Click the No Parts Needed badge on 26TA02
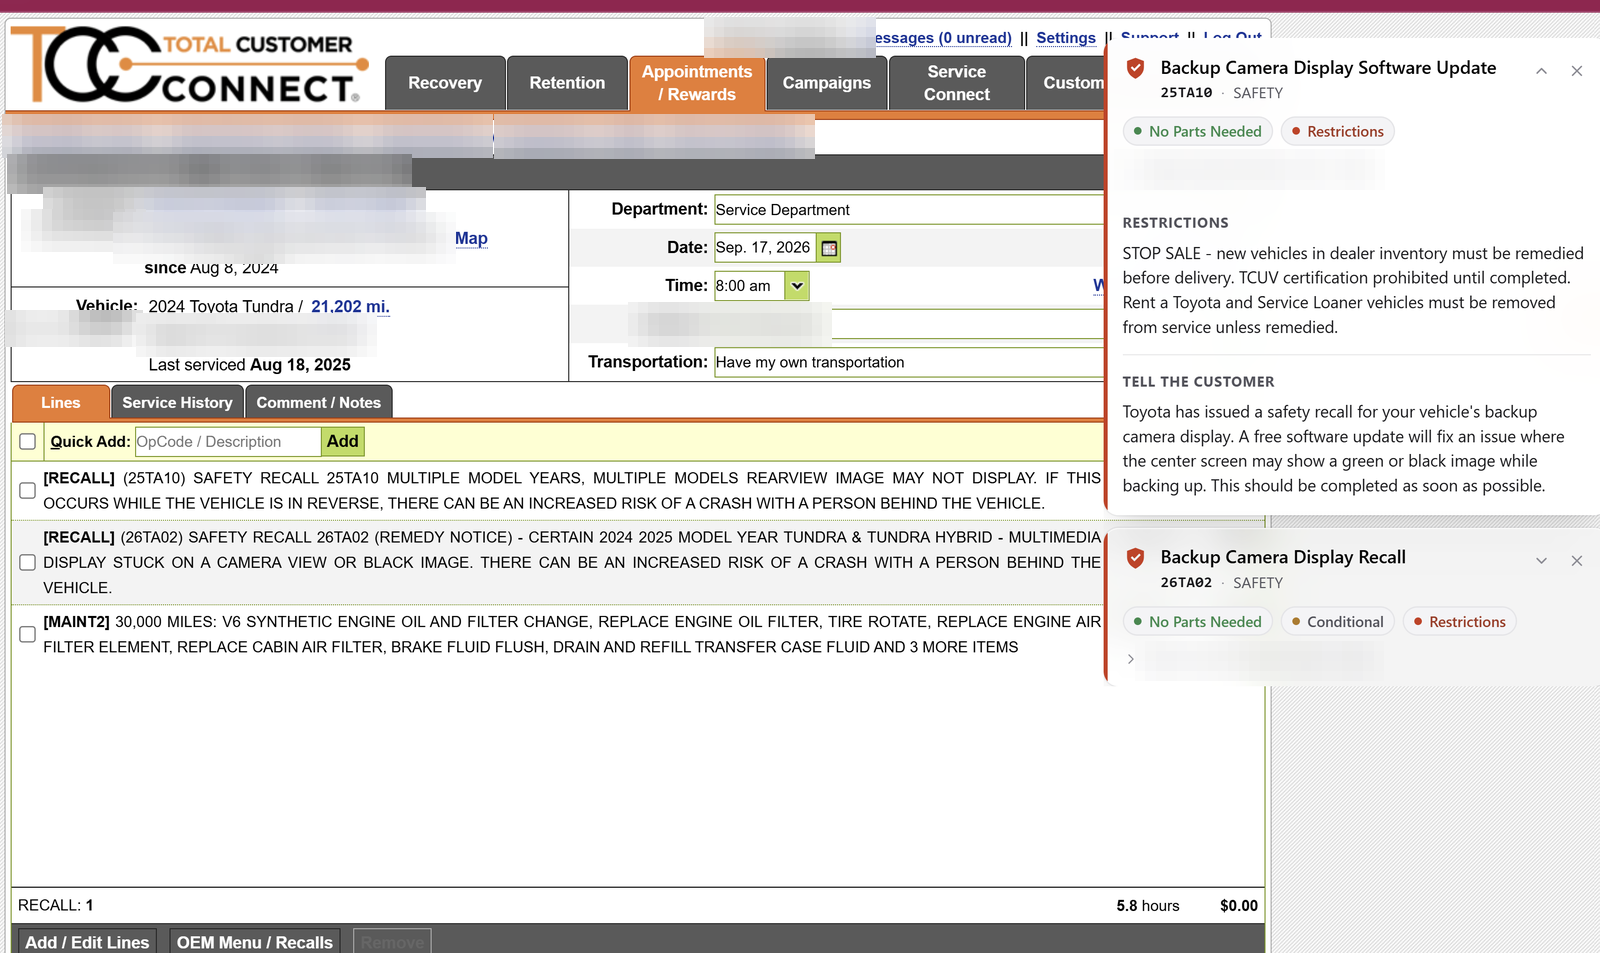The image size is (1600, 953). click(x=1198, y=622)
